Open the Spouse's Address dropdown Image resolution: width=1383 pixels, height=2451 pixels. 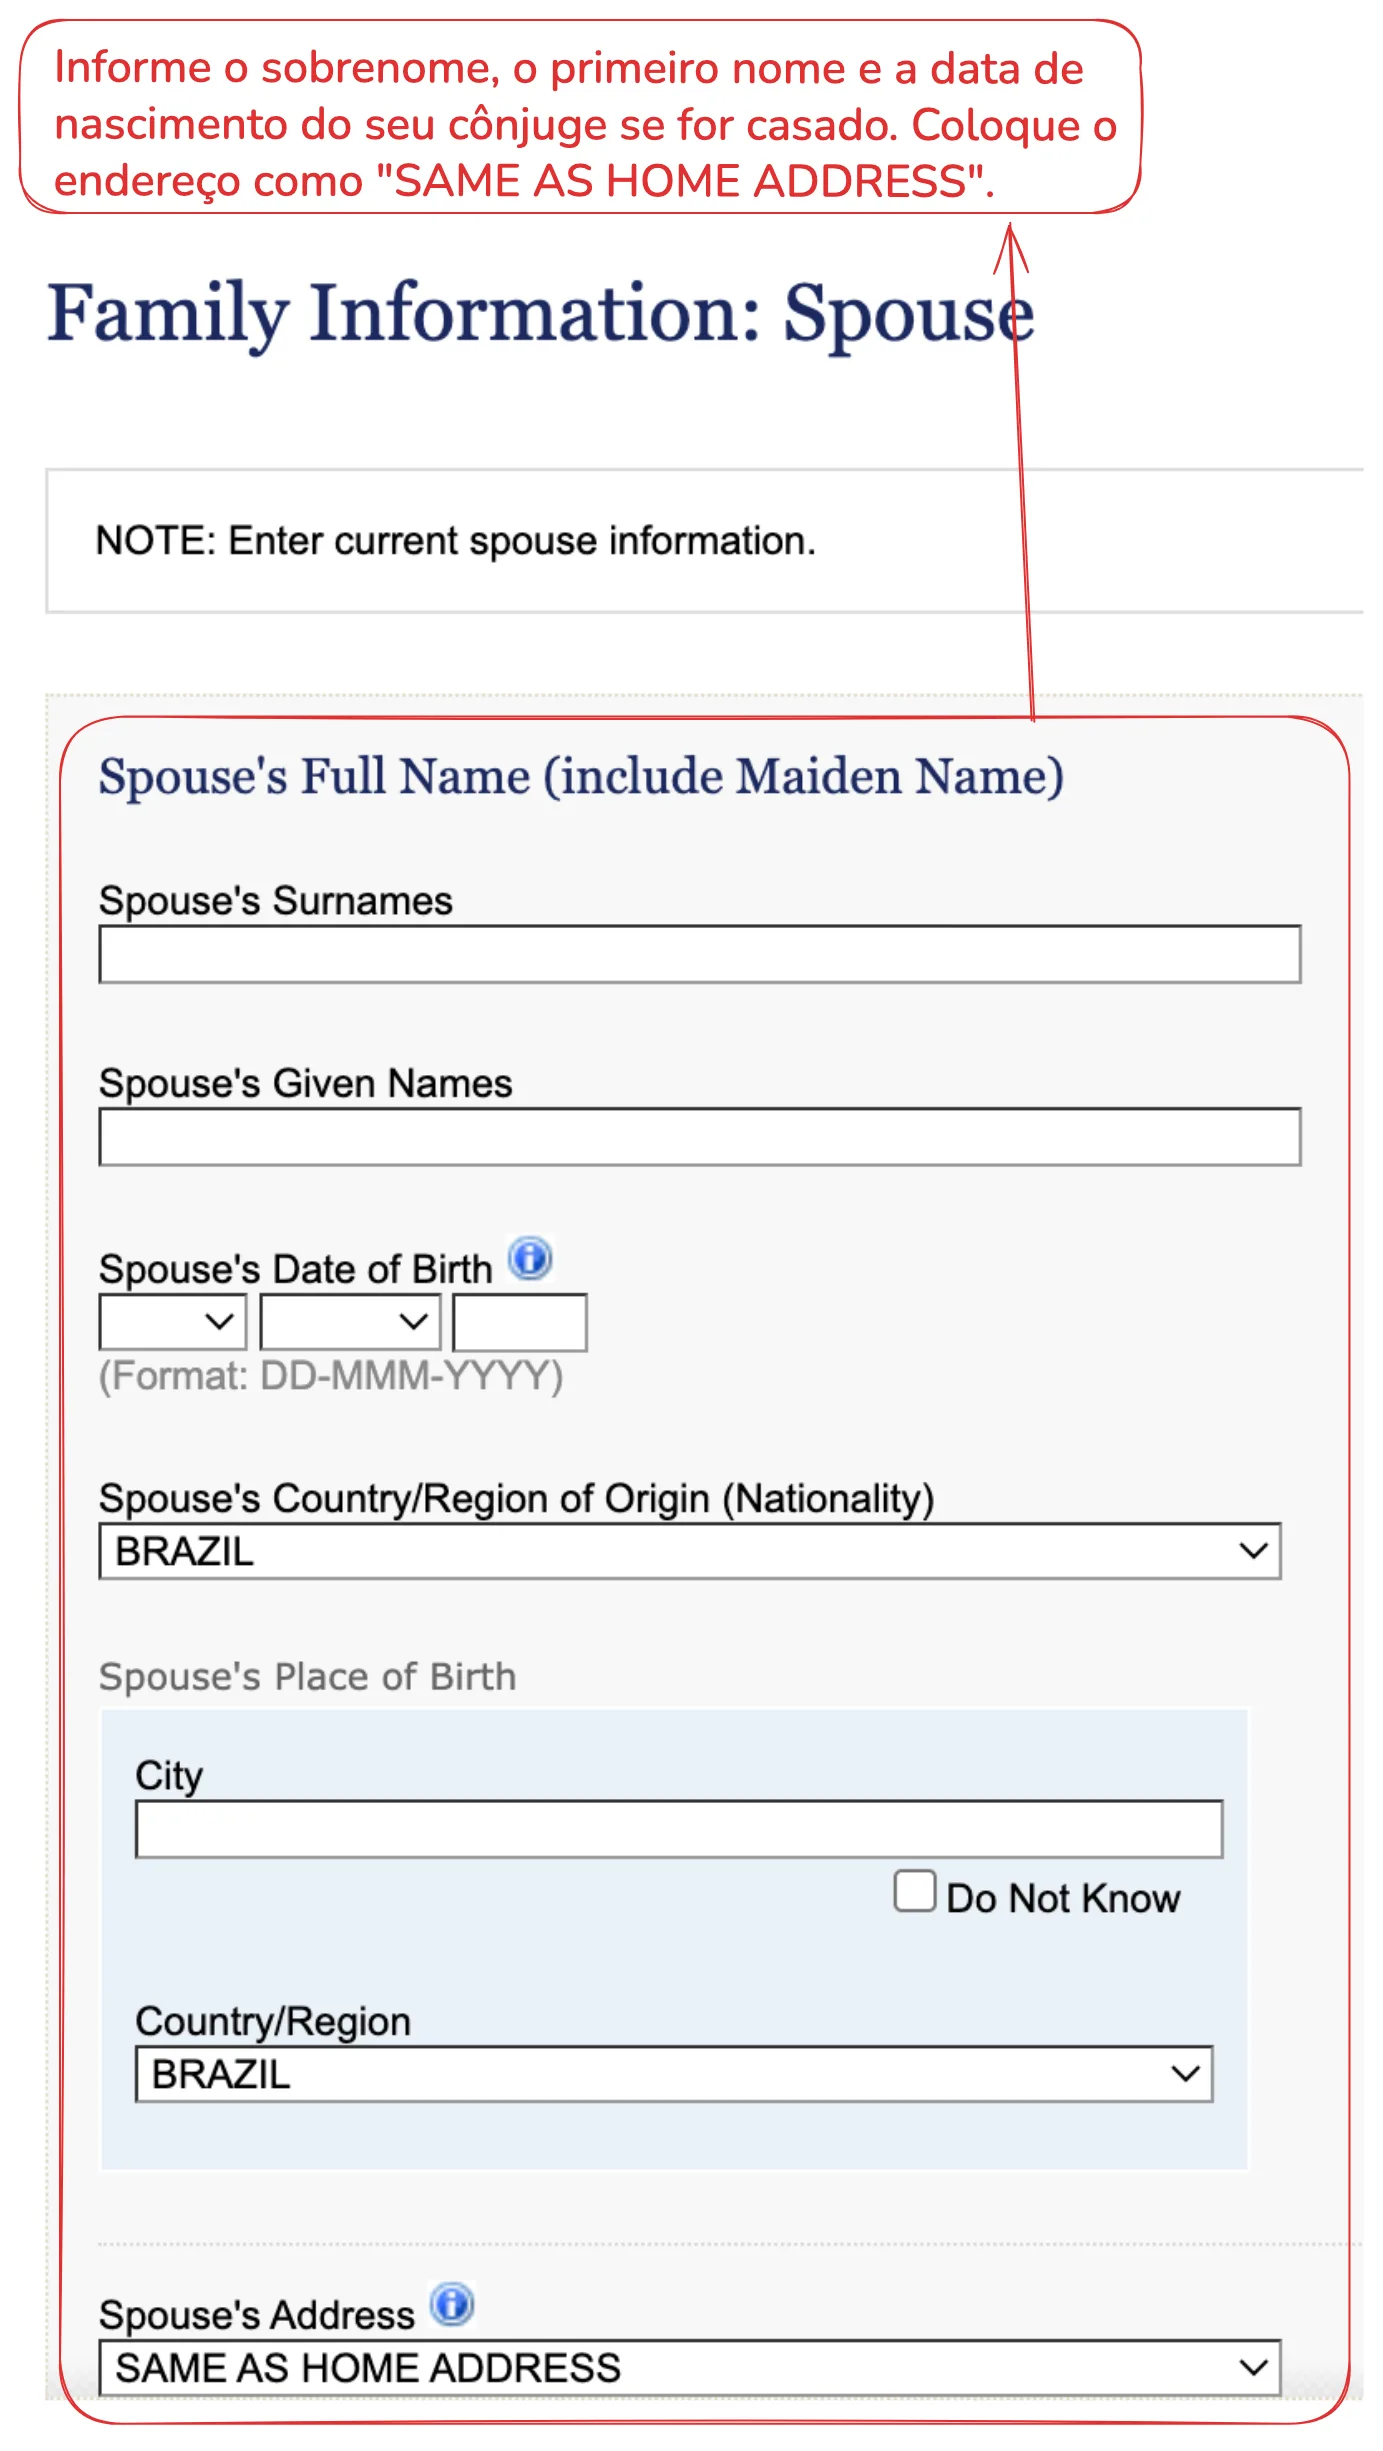tap(689, 2368)
